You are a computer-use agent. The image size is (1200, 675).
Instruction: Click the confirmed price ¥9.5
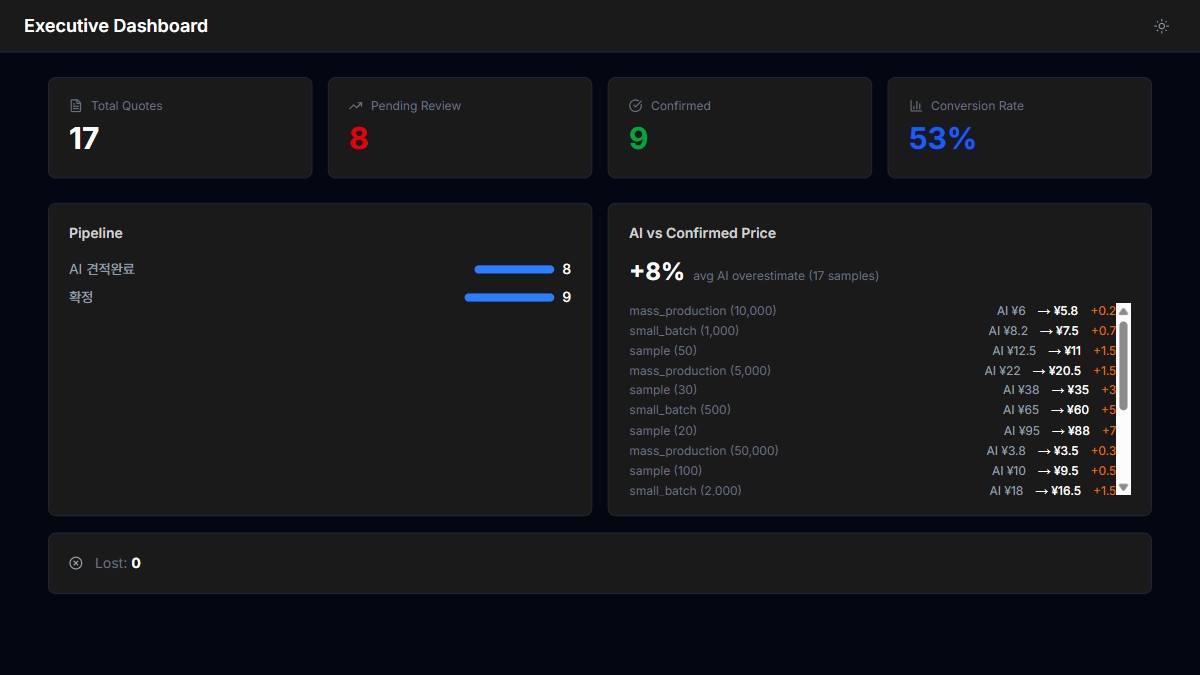pyautogui.click(x=1066, y=471)
